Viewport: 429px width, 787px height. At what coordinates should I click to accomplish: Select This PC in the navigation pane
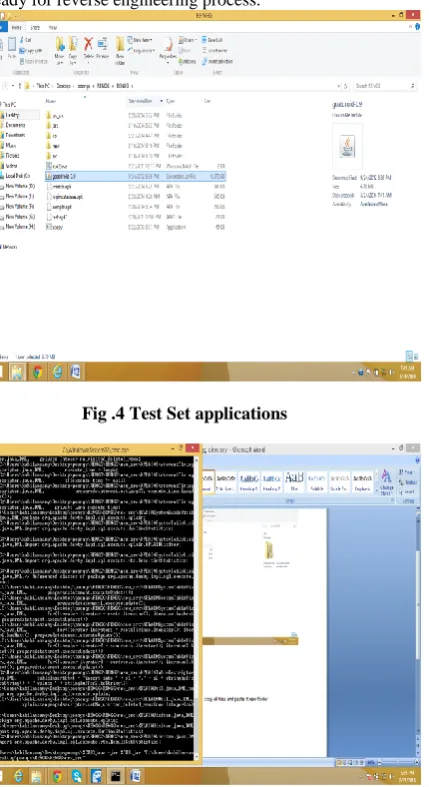9,104
